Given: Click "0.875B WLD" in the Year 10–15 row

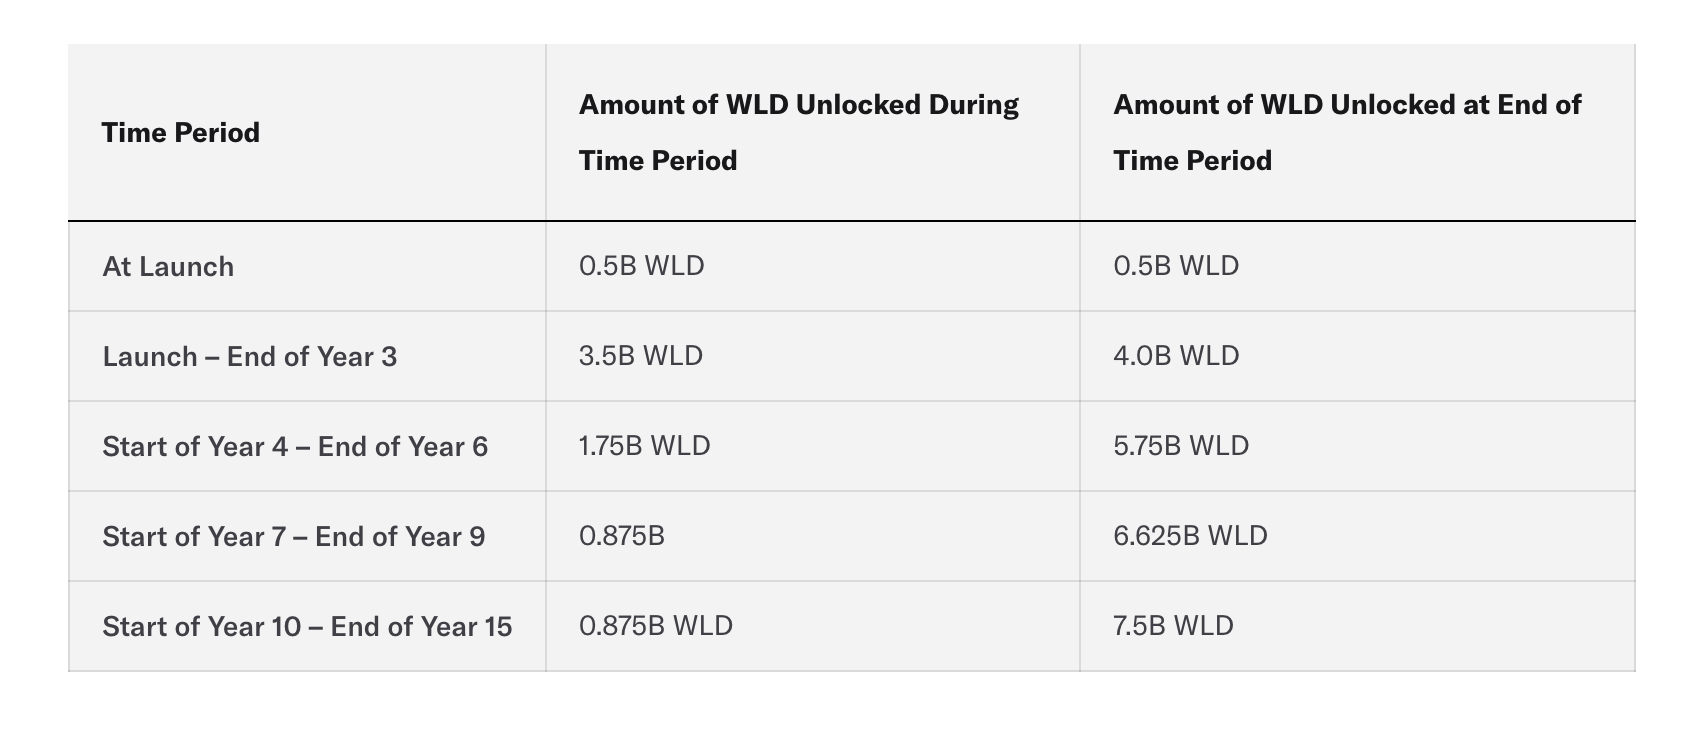Looking at the screenshot, I should (655, 626).
